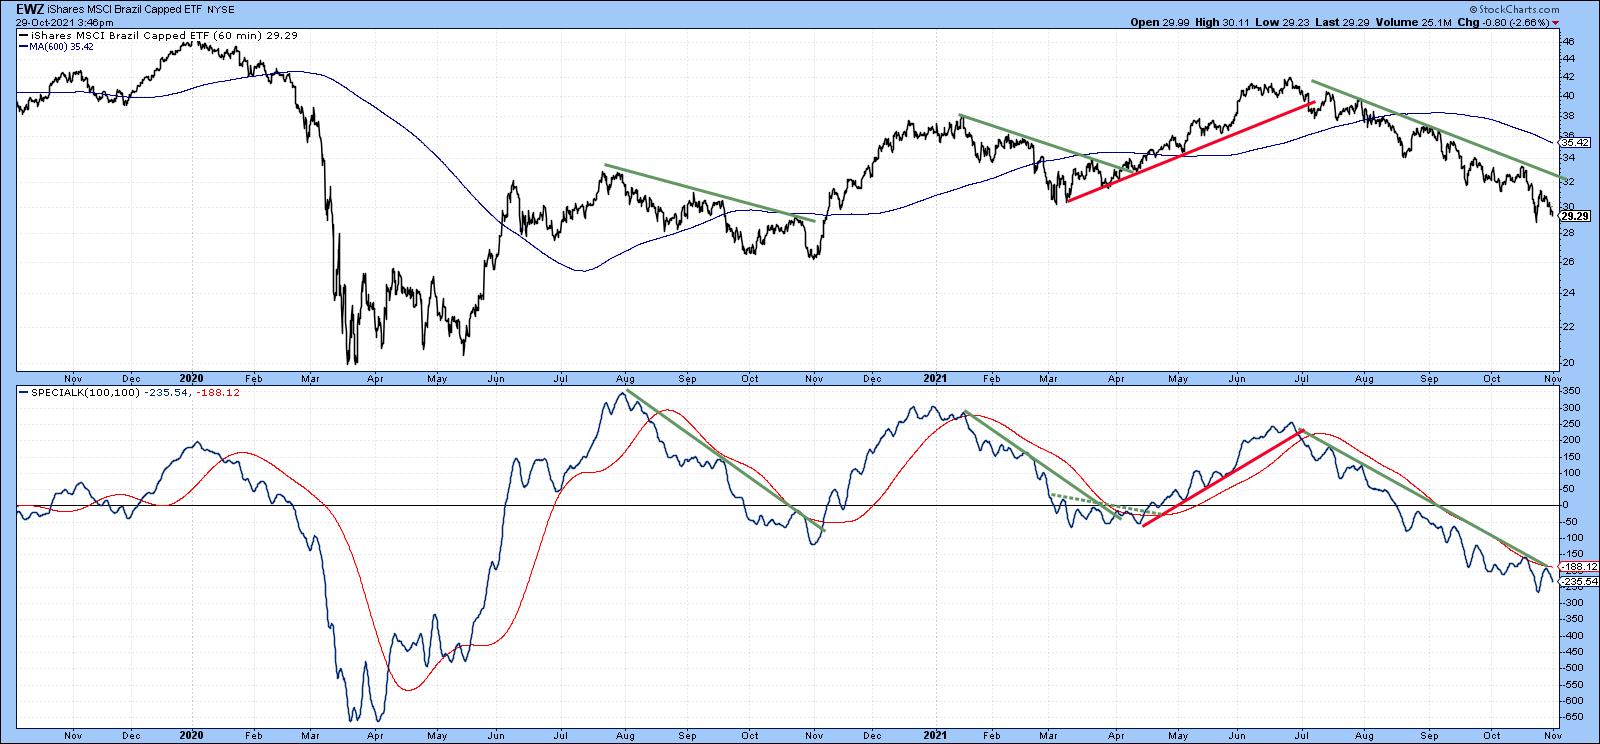Click the red down-arrow change indicator
Screen dimensions: 1600x744
tap(1555, 22)
